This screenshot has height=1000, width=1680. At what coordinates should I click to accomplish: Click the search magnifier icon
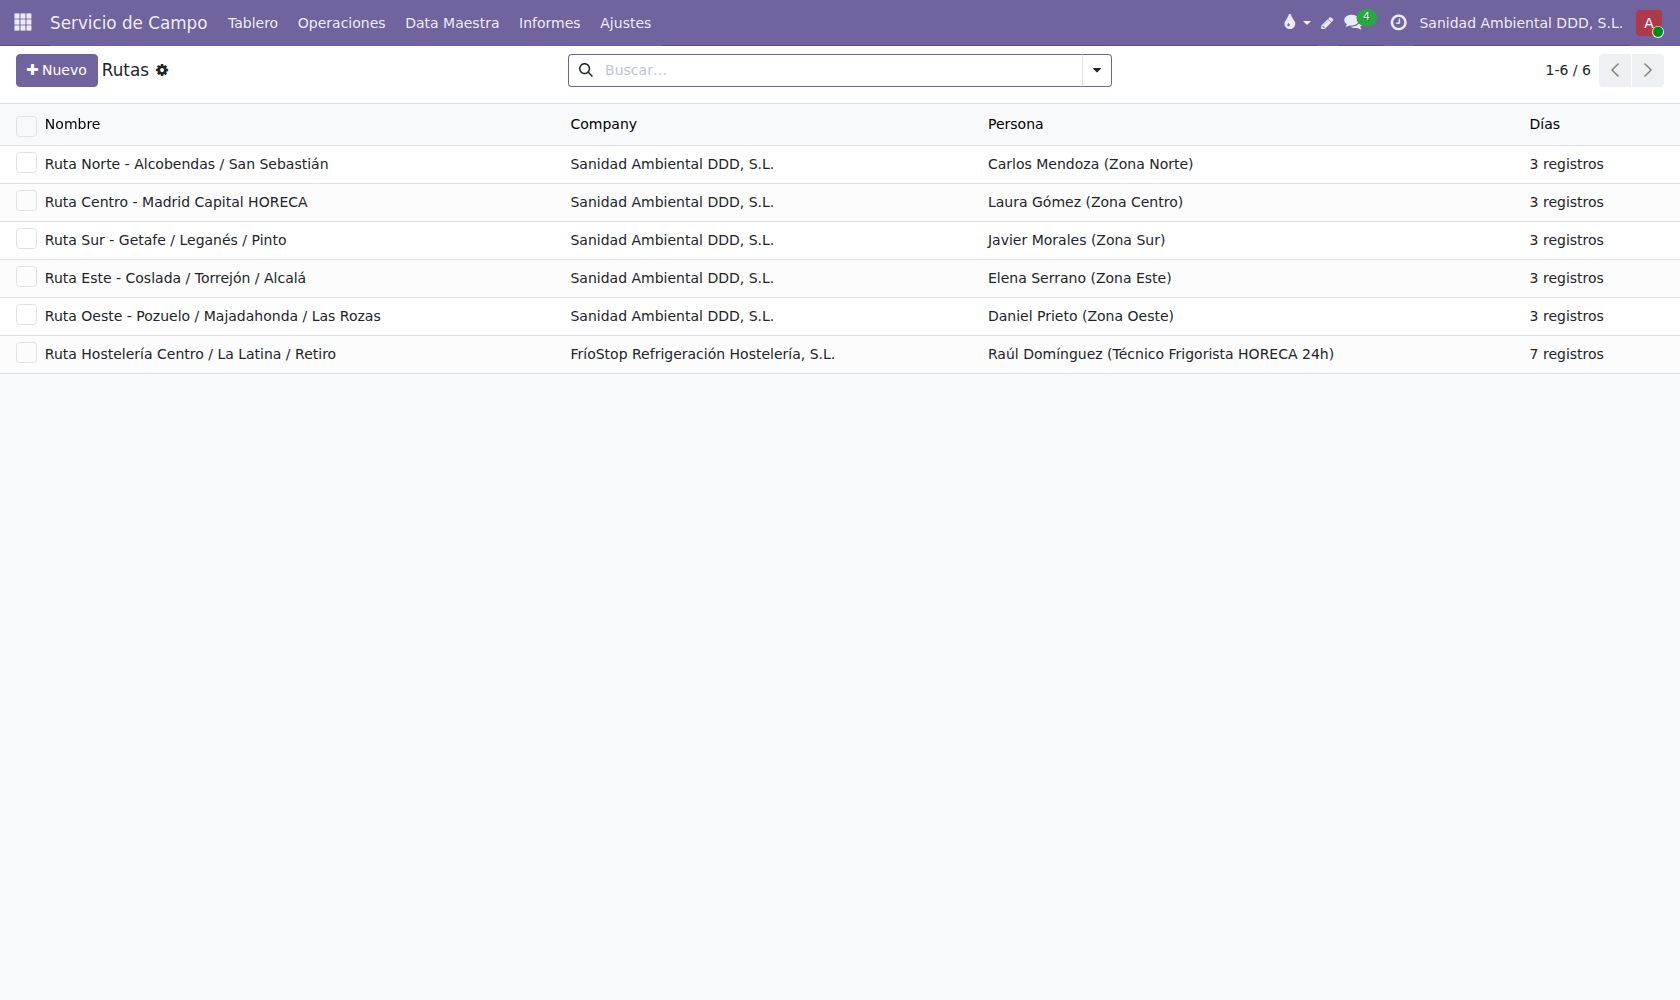(x=586, y=70)
